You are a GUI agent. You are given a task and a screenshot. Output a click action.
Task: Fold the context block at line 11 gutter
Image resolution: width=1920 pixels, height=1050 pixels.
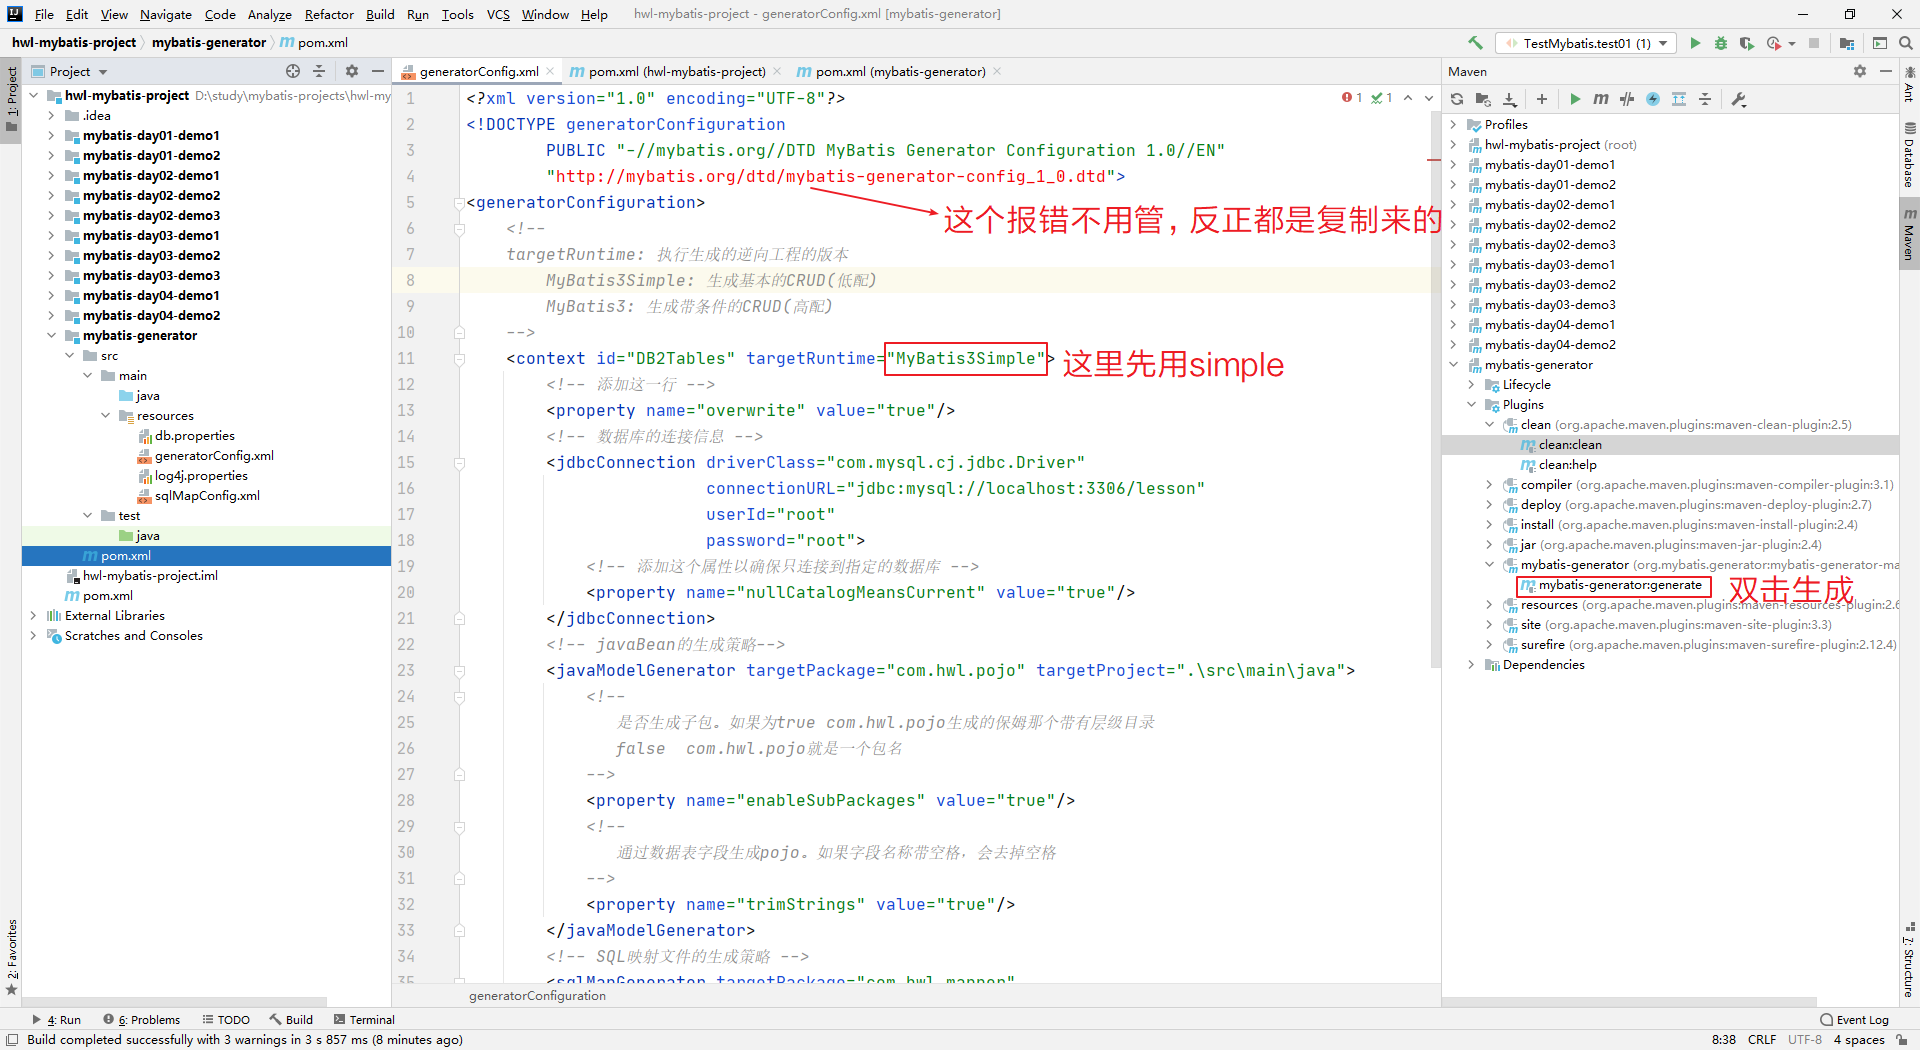click(459, 358)
